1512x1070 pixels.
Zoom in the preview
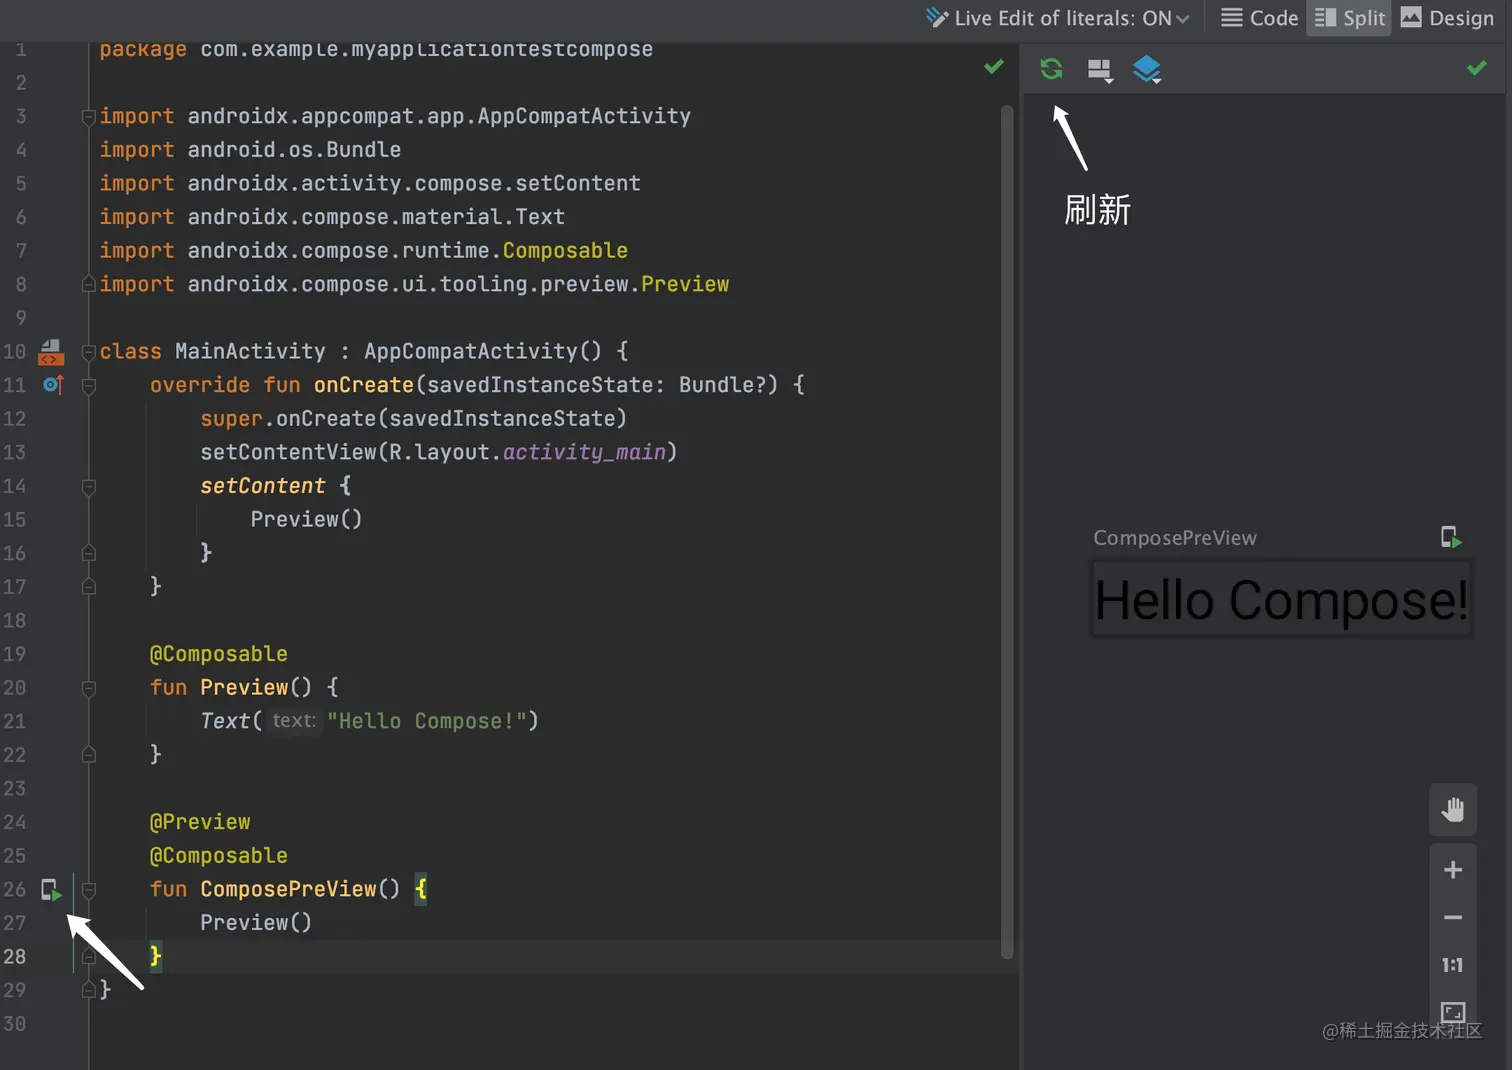pos(1453,870)
